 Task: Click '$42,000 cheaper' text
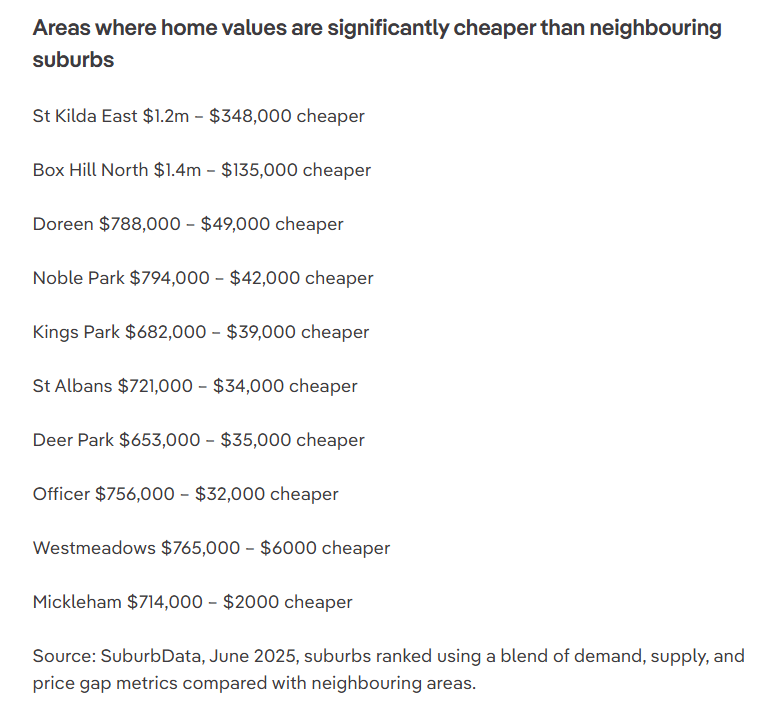(301, 279)
